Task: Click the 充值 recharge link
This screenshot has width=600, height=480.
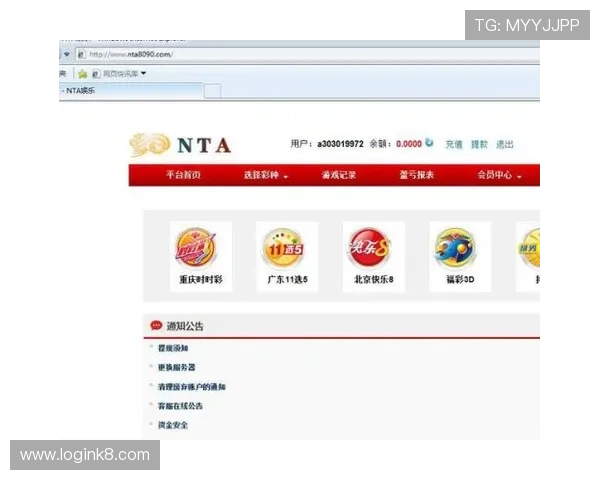Action: click(x=454, y=144)
